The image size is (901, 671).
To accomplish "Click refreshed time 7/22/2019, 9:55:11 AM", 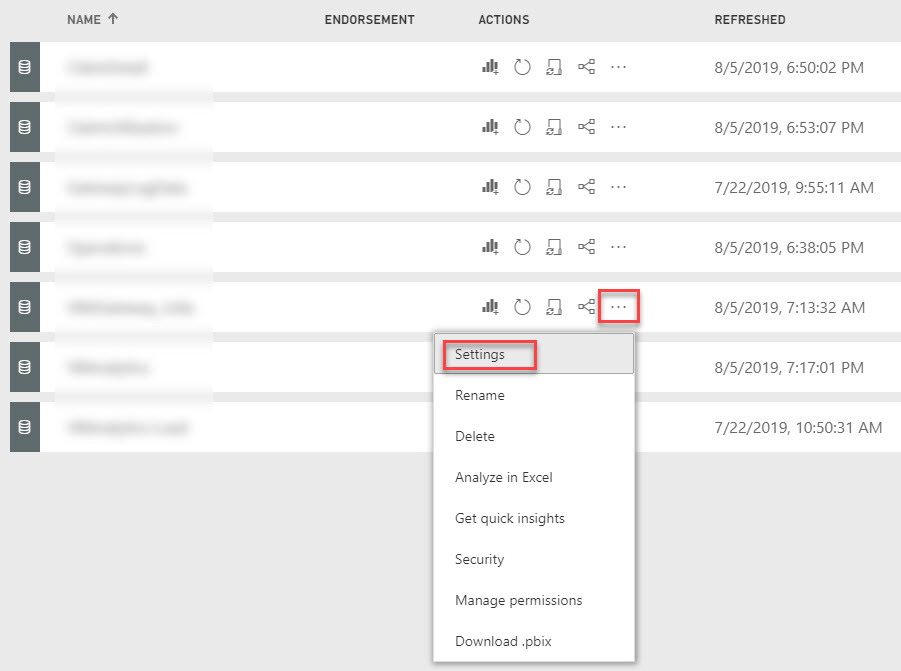I will click(794, 188).
